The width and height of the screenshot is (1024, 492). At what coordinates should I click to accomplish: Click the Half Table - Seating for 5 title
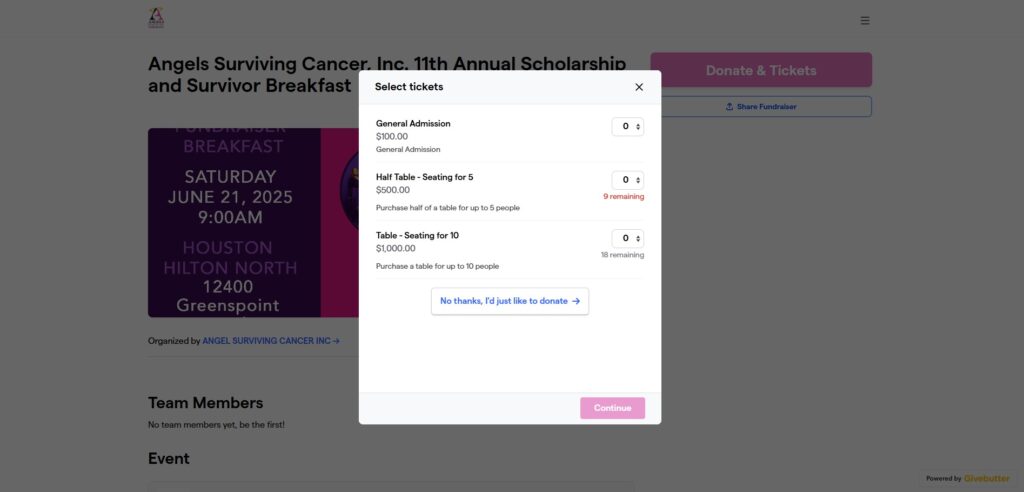tap(424, 177)
